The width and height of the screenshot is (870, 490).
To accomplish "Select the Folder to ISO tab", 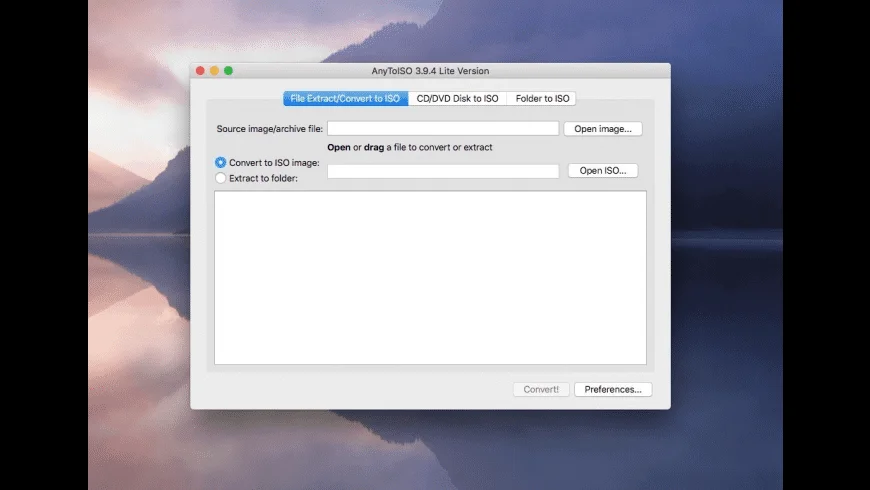I will point(542,98).
